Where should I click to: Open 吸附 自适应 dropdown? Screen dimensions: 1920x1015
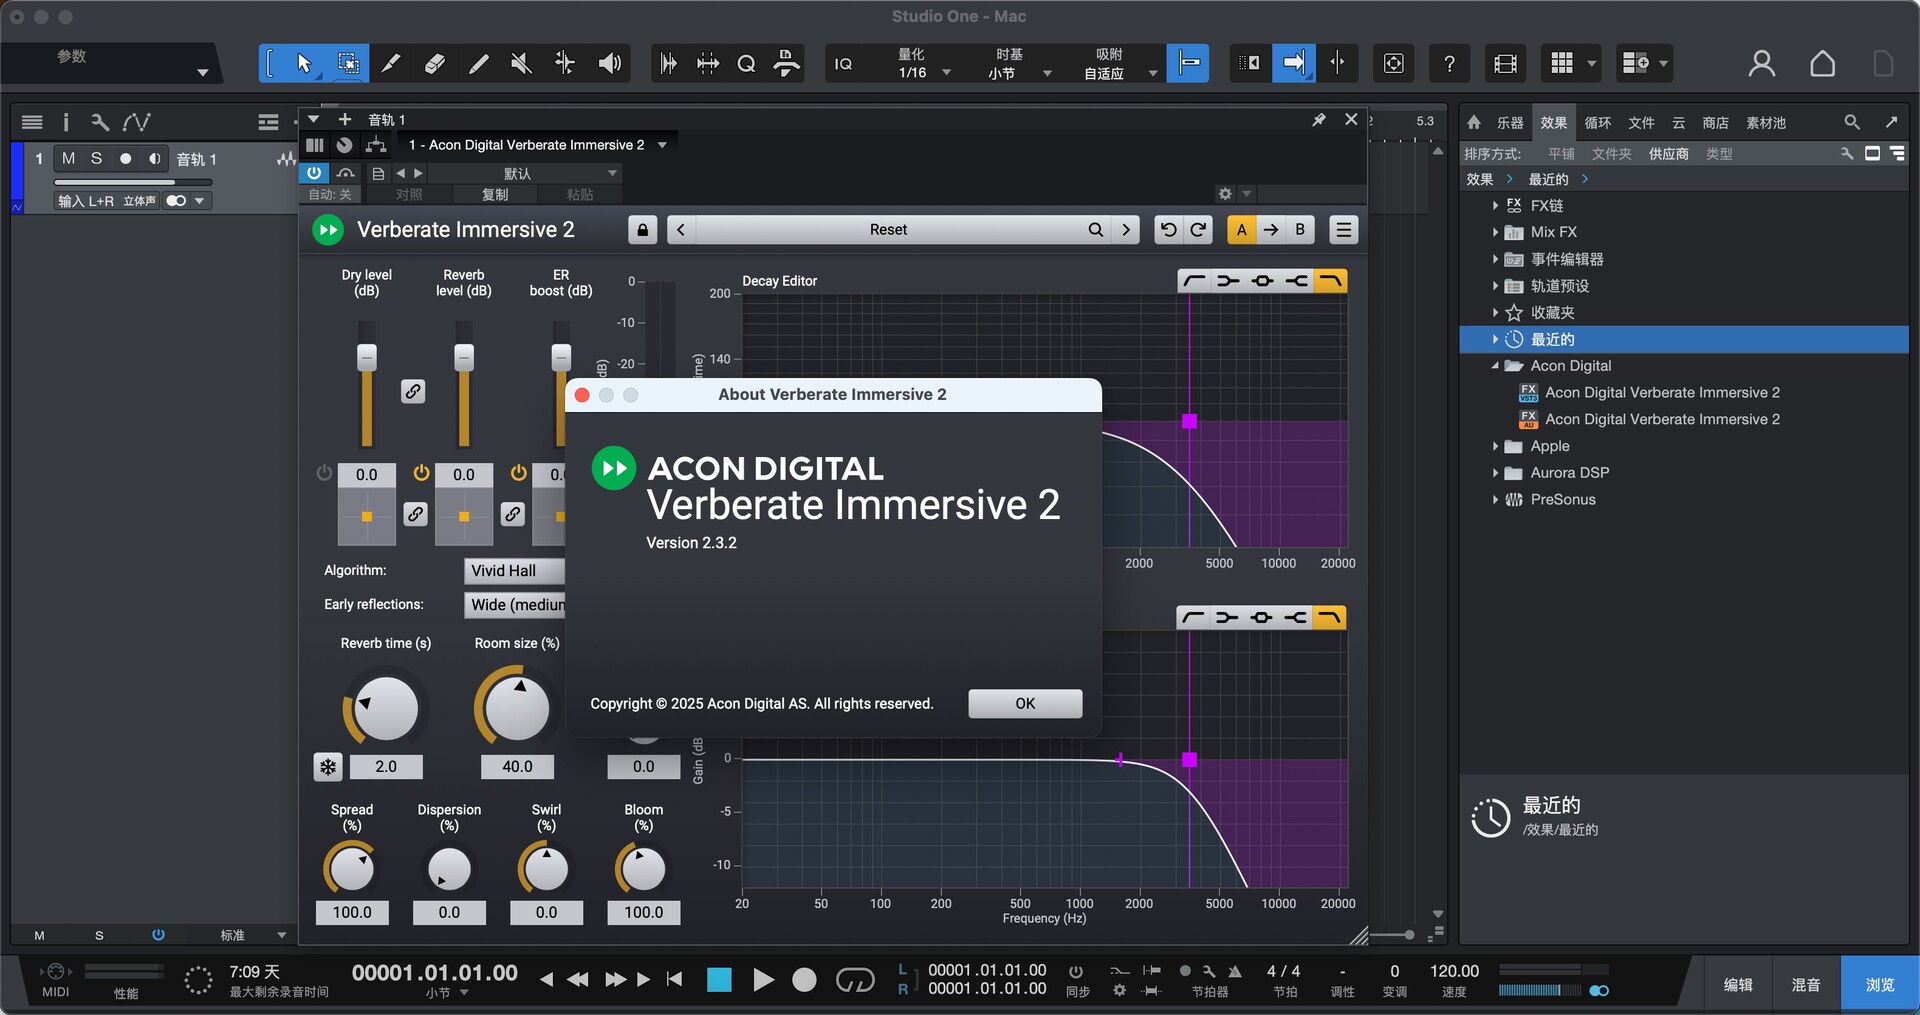1118,64
